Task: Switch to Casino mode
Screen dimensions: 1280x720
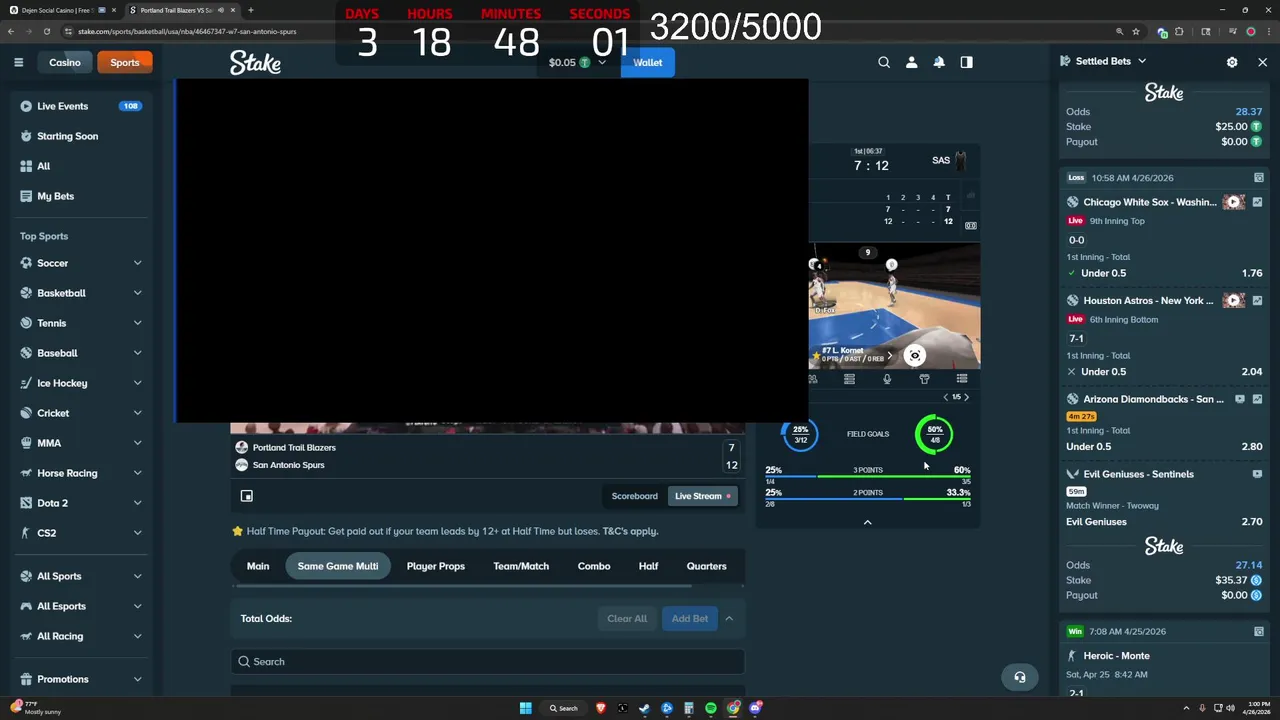Action: pos(65,62)
